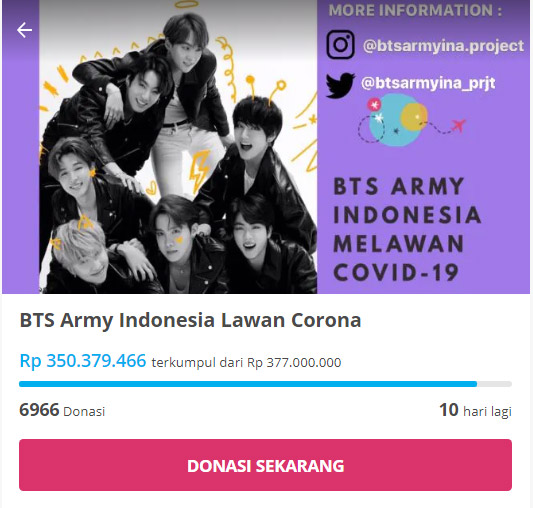Click the black-and-white group photo
This screenshot has height=508, width=533.
pyautogui.click(x=178, y=147)
